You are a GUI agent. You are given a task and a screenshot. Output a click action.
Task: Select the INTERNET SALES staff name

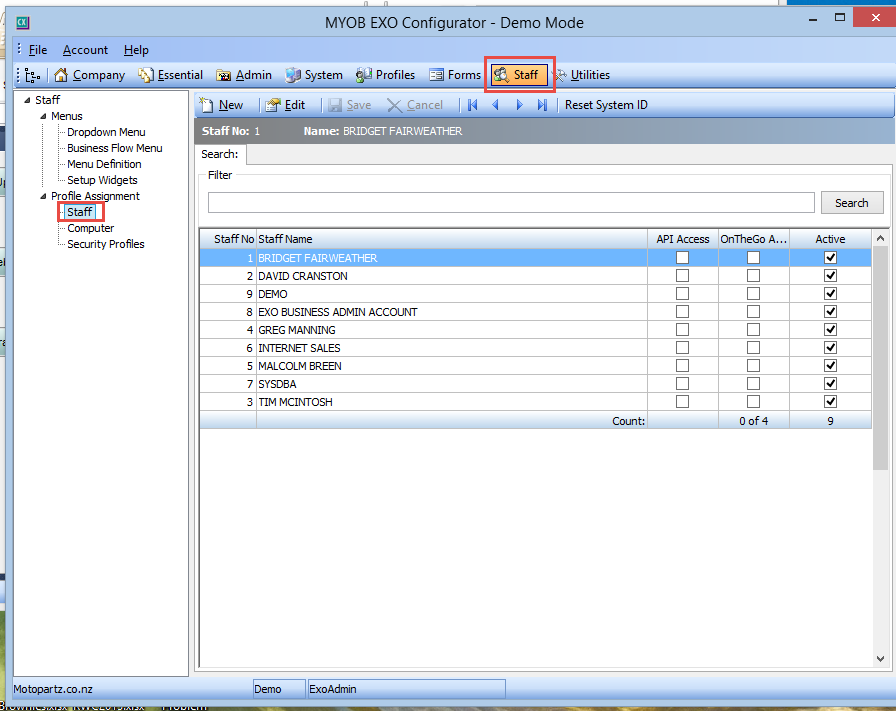click(299, 348)
